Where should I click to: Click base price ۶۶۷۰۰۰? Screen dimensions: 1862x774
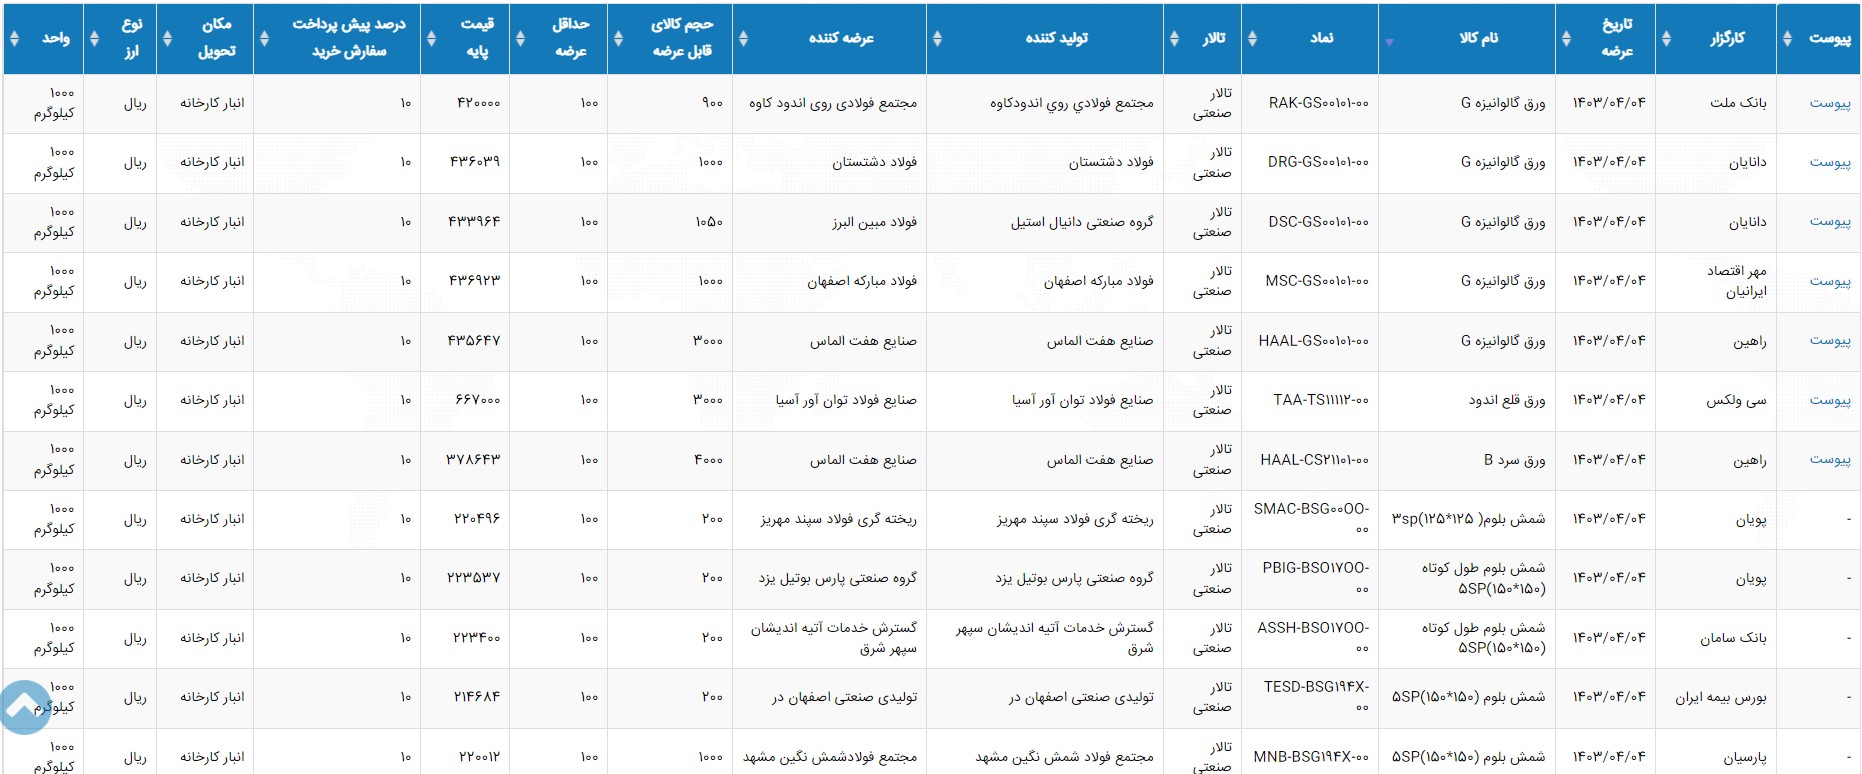click(478, 400)
